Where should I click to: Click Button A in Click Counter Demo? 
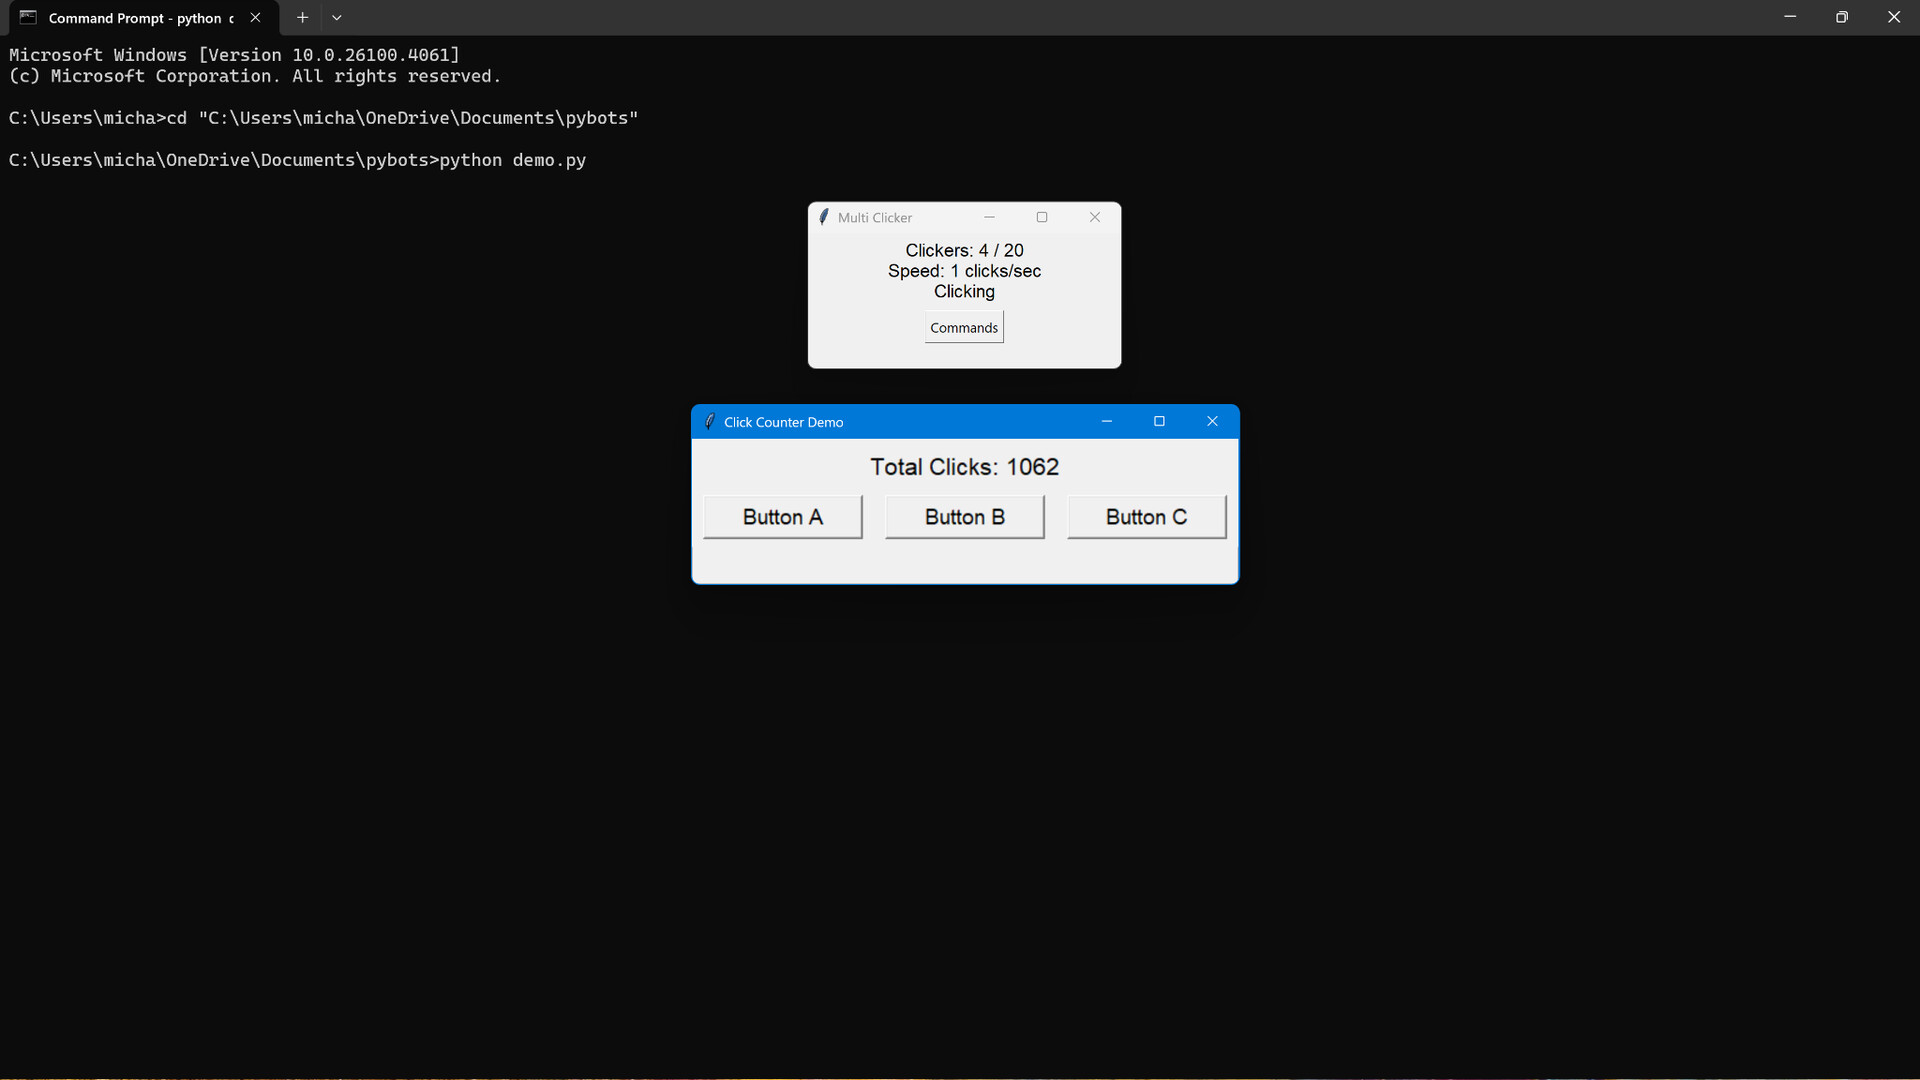pos(782,517)
